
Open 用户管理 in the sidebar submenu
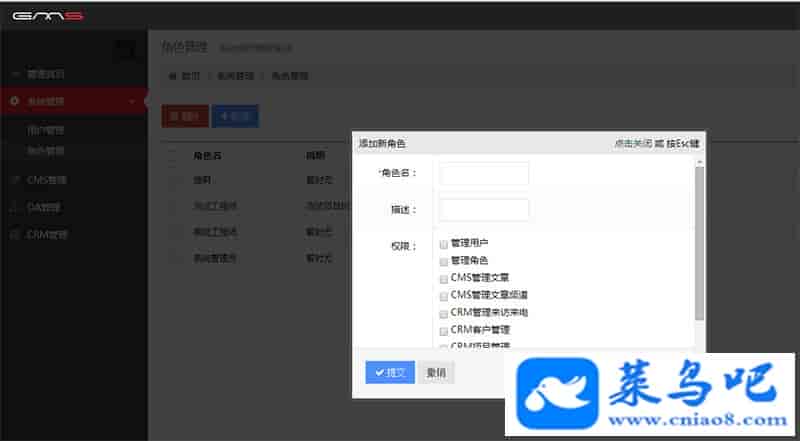(46, 130)
